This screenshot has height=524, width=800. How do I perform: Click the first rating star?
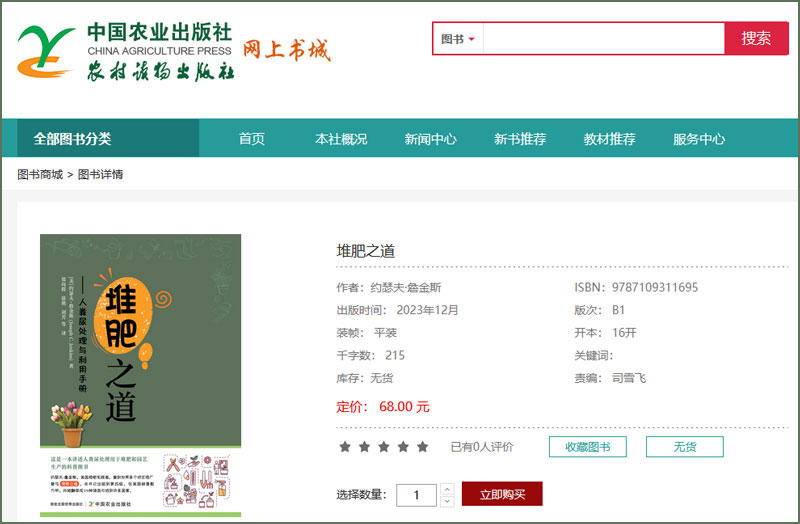coord(345,447)
